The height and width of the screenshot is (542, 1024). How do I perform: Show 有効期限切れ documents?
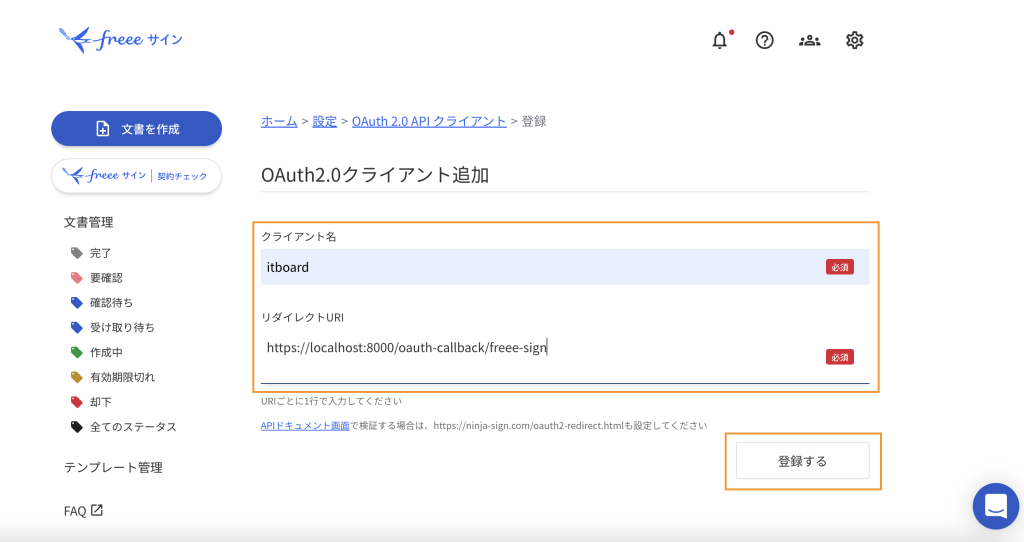121,377
